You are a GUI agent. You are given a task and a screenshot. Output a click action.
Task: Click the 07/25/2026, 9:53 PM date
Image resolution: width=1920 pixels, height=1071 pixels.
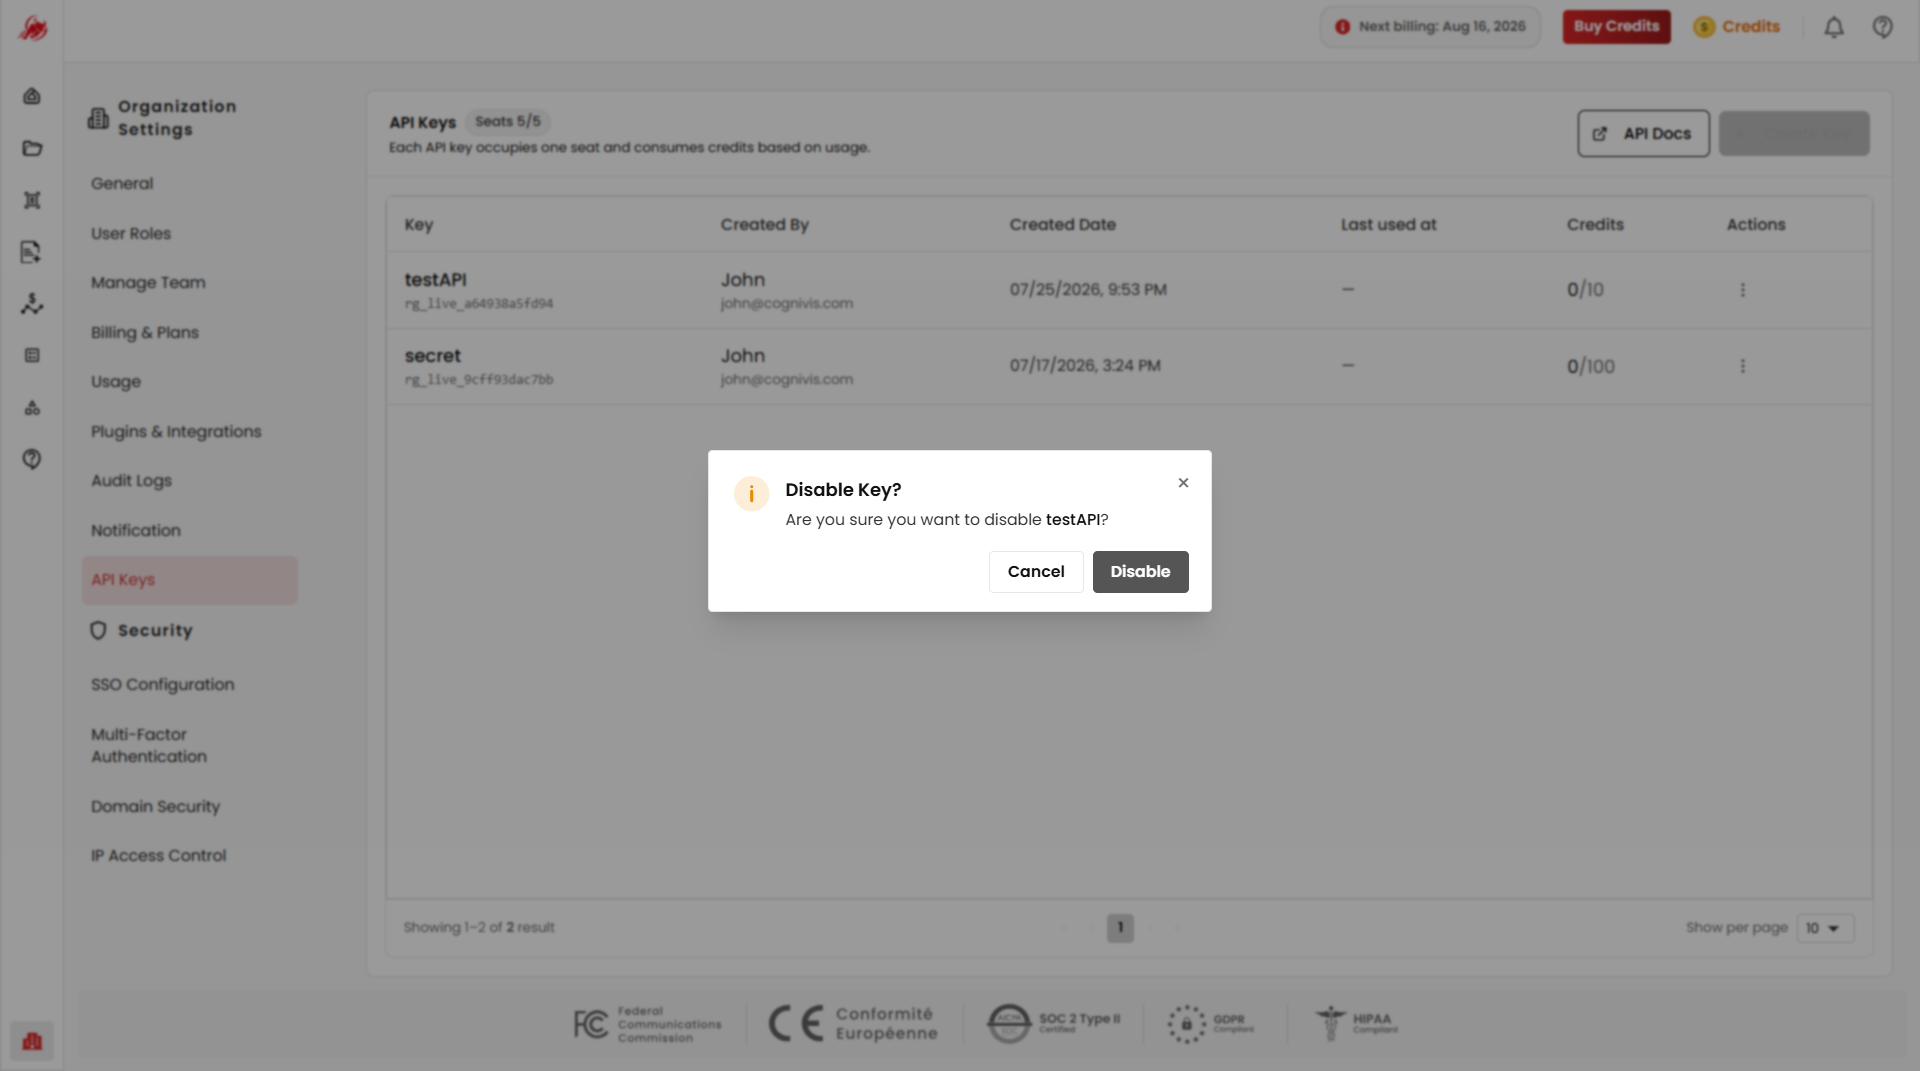coord(1087,290)
